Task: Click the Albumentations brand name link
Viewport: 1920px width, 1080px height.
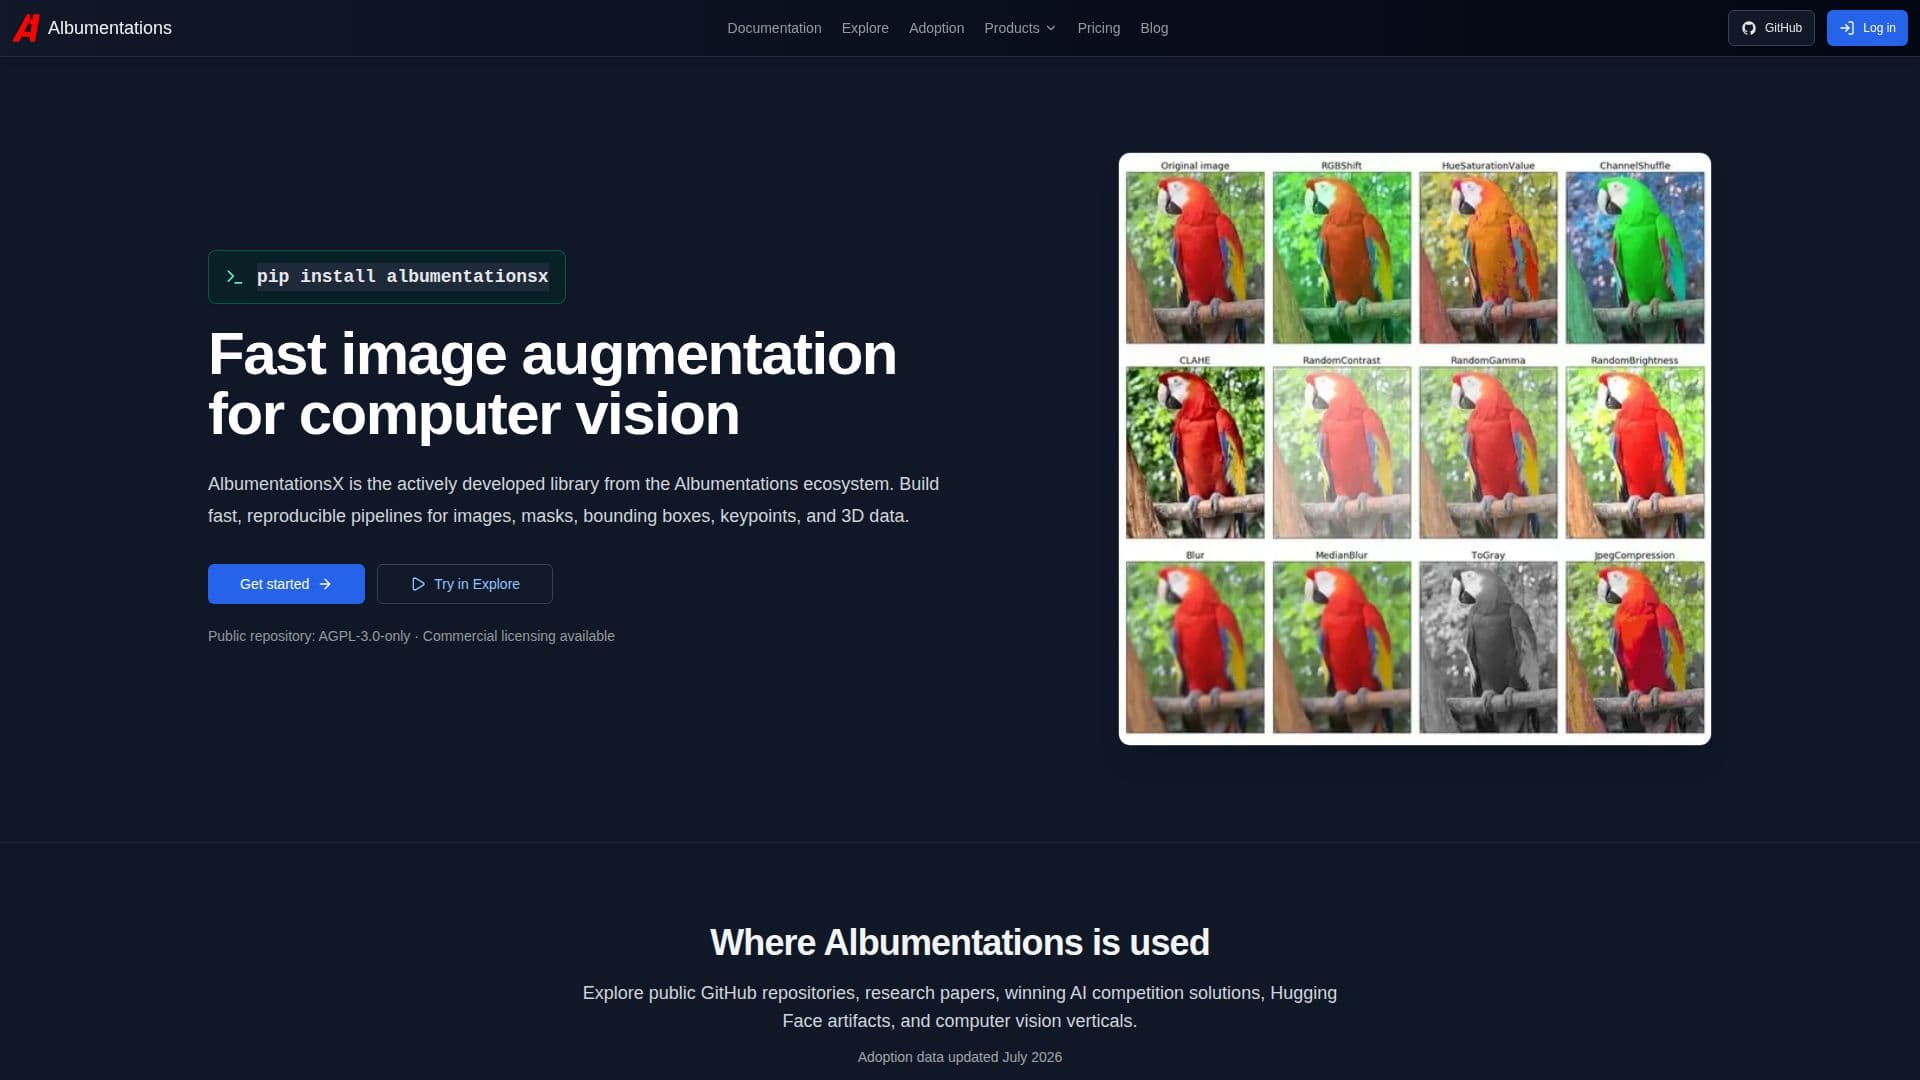Action: click(x=110, y=28)
